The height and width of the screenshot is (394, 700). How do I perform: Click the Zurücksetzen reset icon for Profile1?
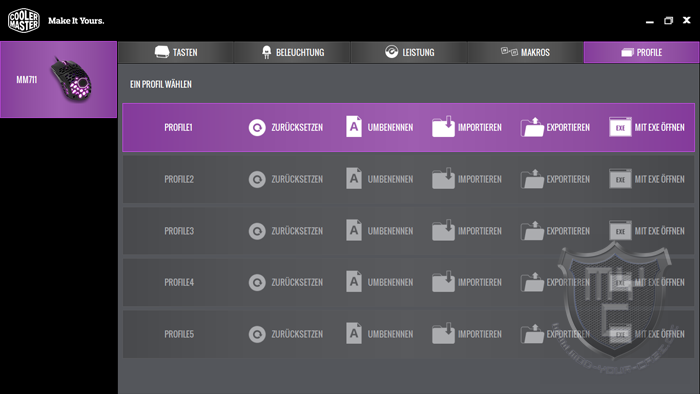coord(257,128)
